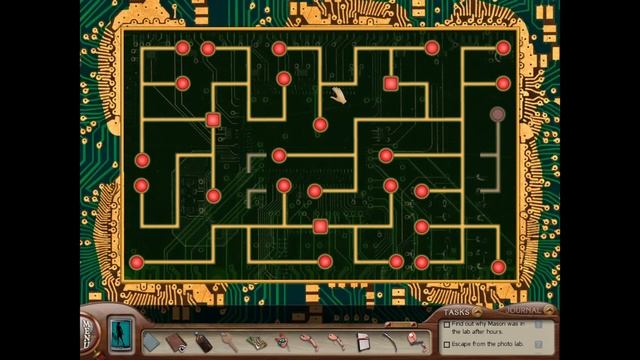Pick the dark luggage tag inventory item

coord(203,342)
